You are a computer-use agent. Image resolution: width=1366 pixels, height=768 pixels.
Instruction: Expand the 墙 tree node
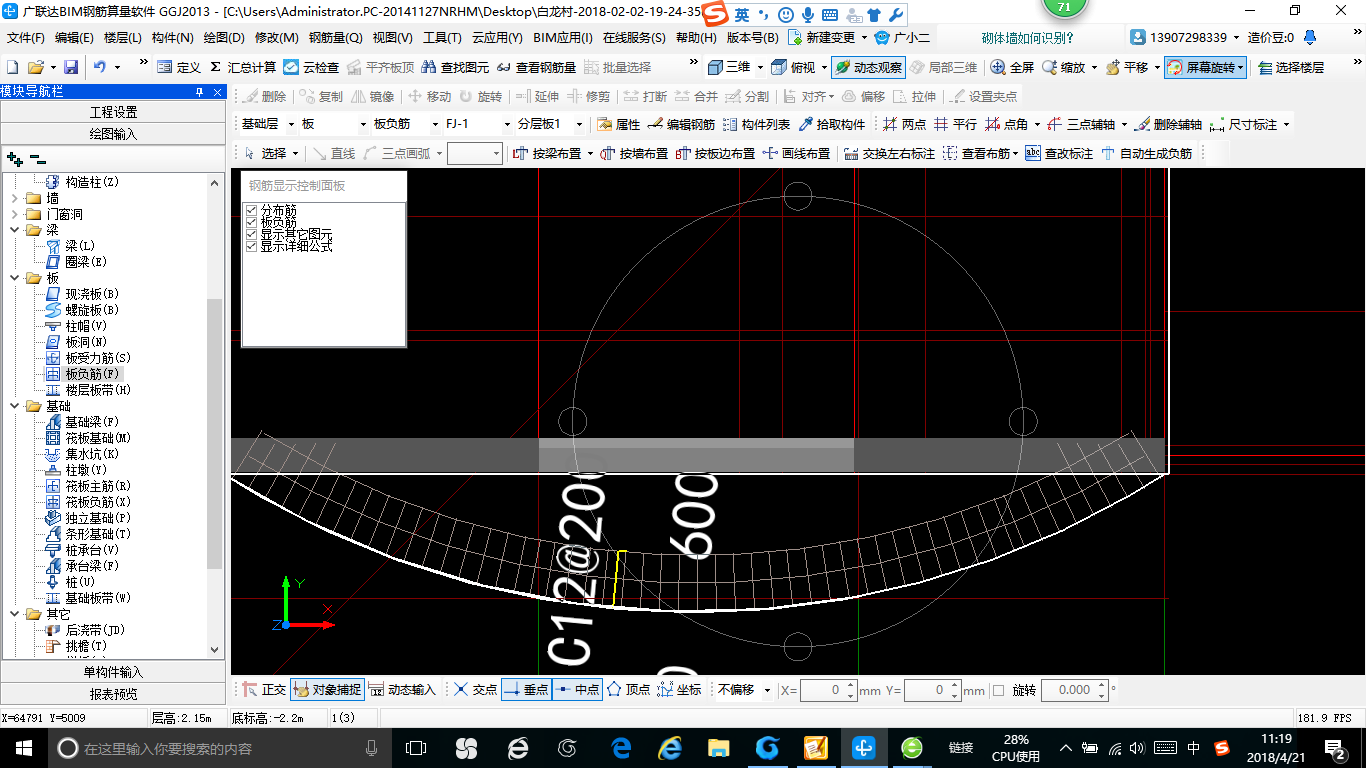click(x=14, y=198)
